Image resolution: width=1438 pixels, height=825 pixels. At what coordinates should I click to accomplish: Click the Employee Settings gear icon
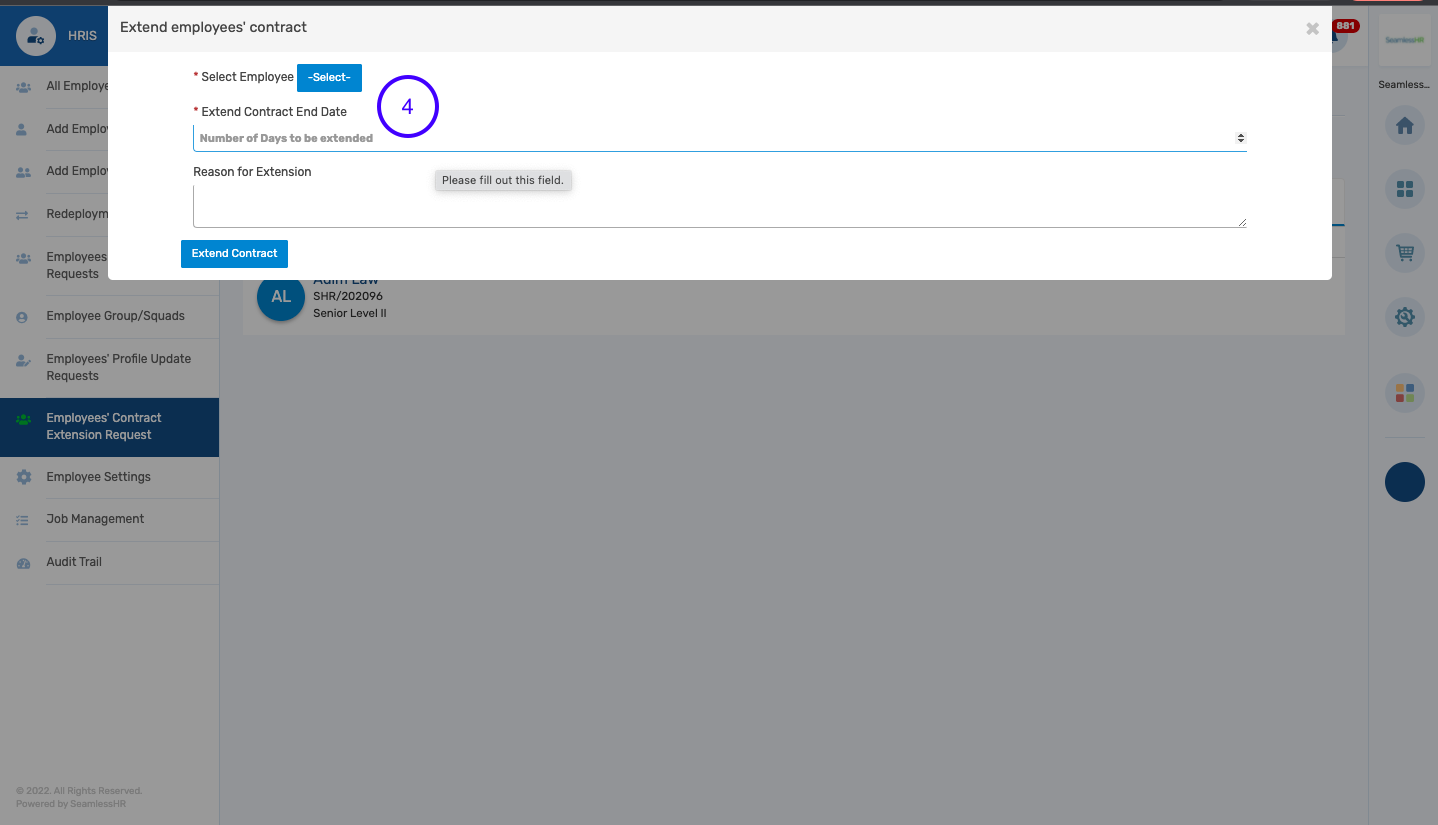pyautogui.click(x=23, y=478)
